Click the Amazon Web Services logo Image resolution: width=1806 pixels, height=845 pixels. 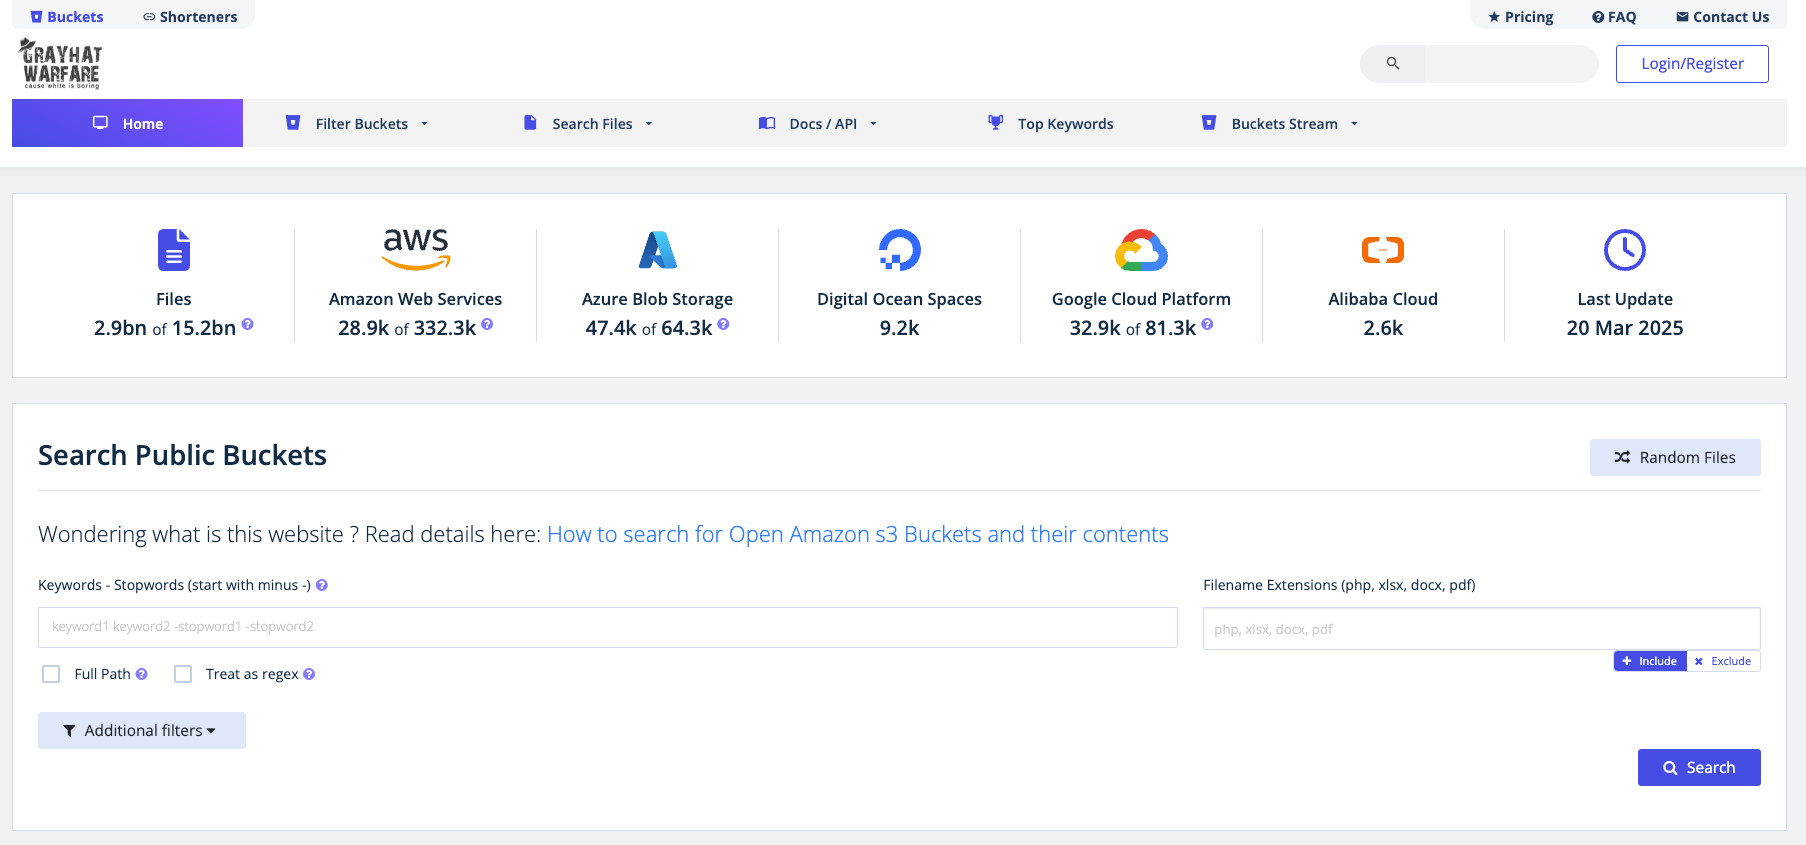click(416, 249)
